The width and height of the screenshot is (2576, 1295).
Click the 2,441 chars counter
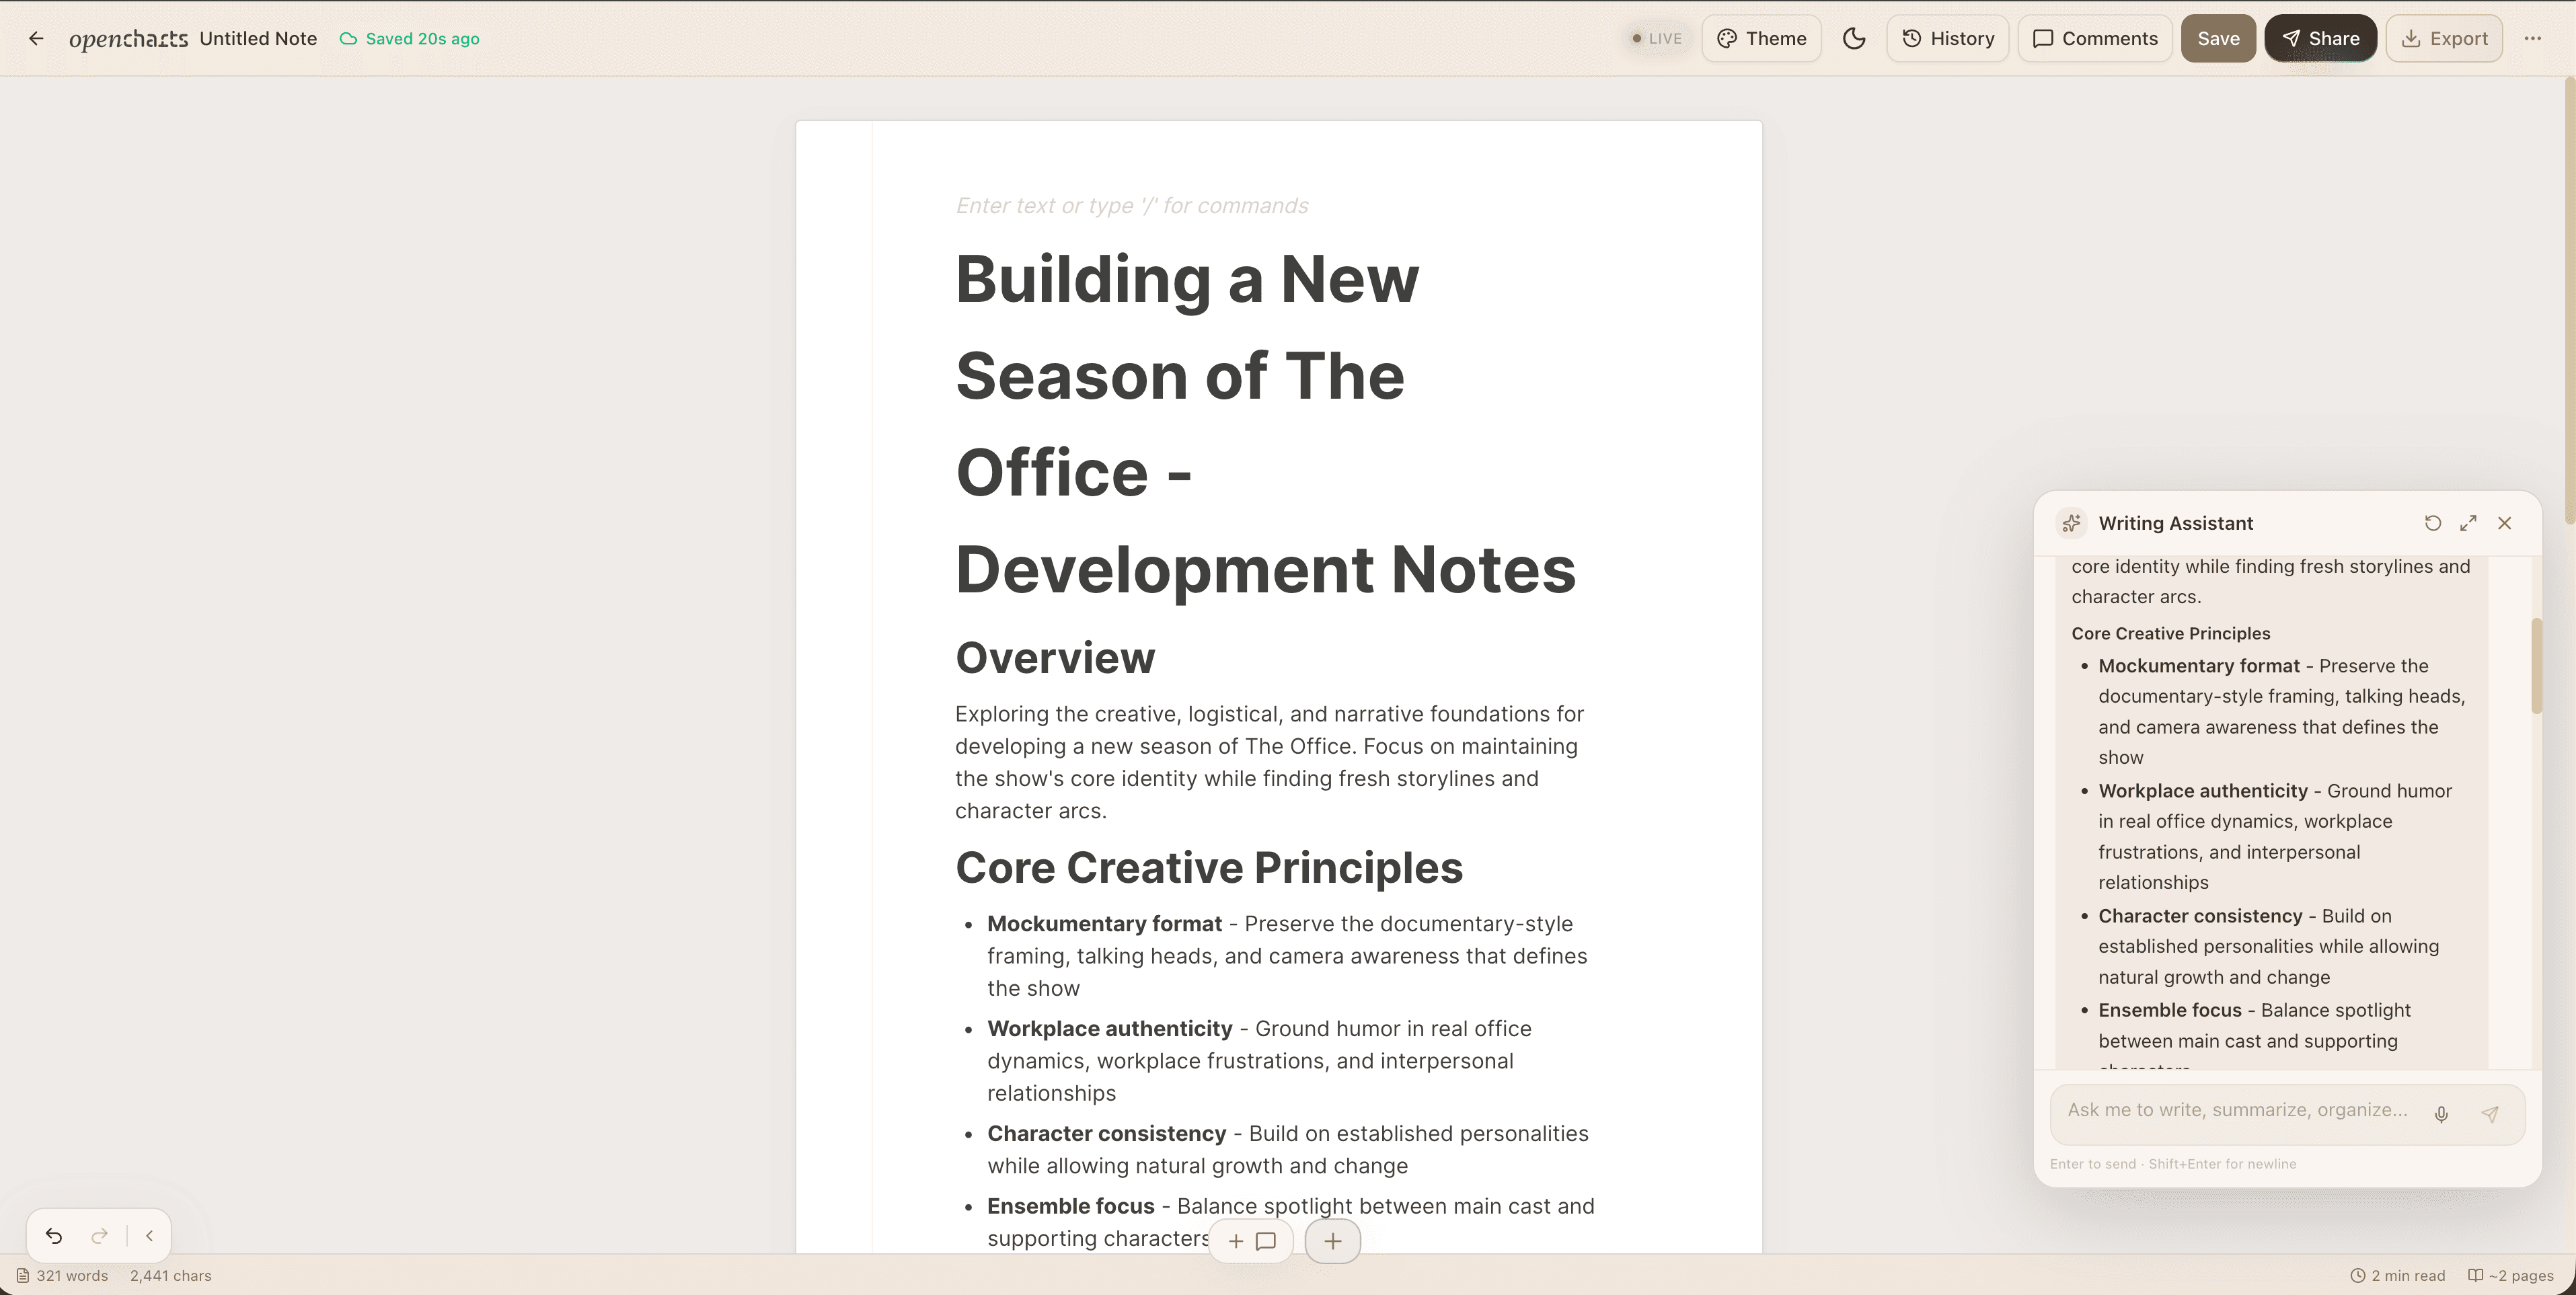[x=171, y=1275]
